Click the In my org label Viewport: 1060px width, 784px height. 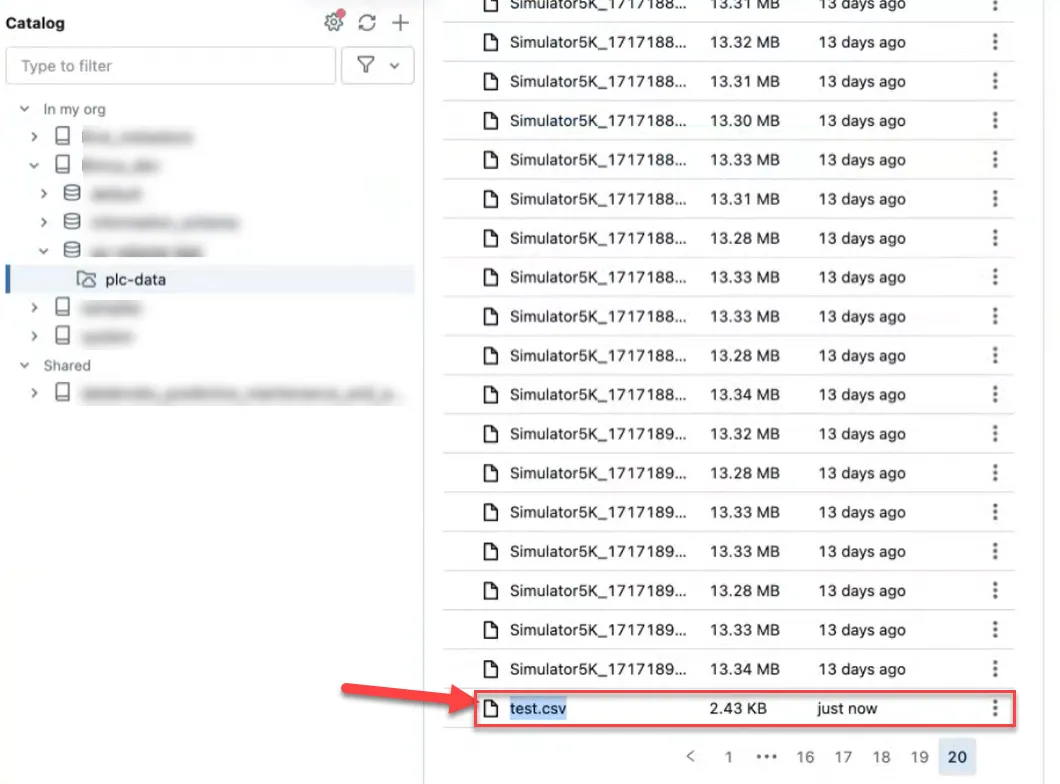(x=74, y=109)
